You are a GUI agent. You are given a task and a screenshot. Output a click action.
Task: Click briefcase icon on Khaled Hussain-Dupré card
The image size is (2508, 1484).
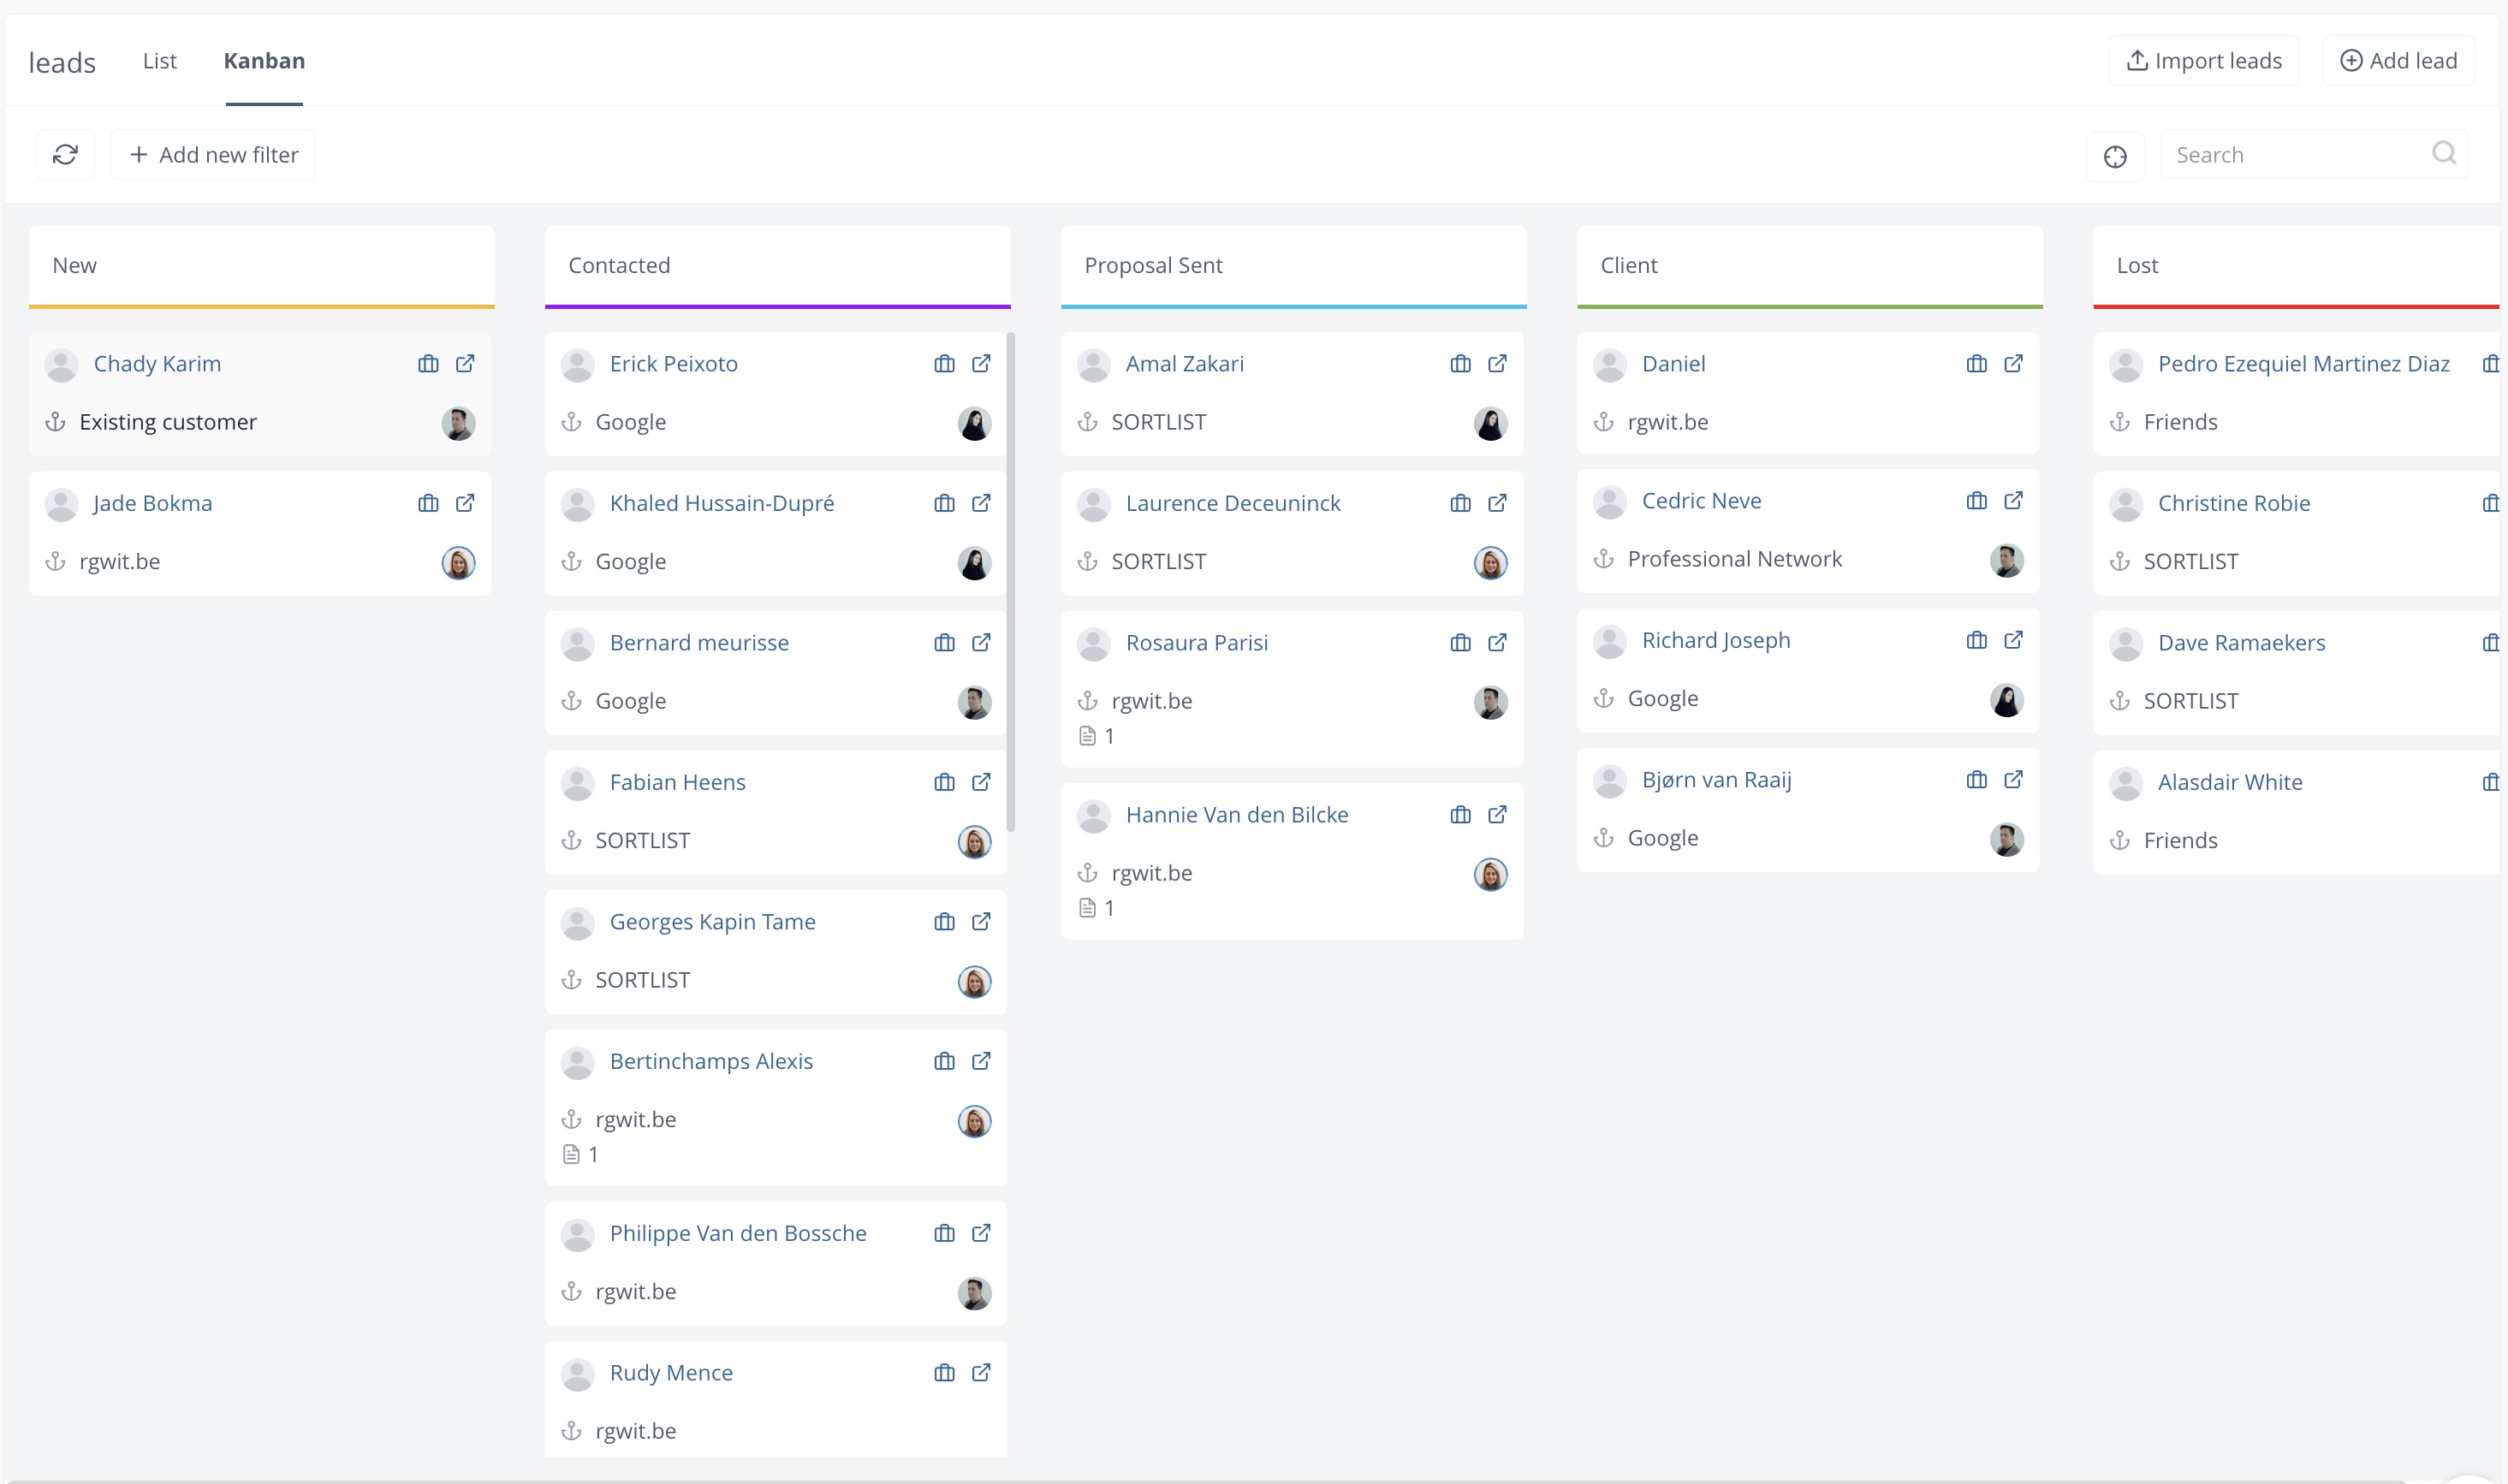pyautogui.click(x=944, y=503)
